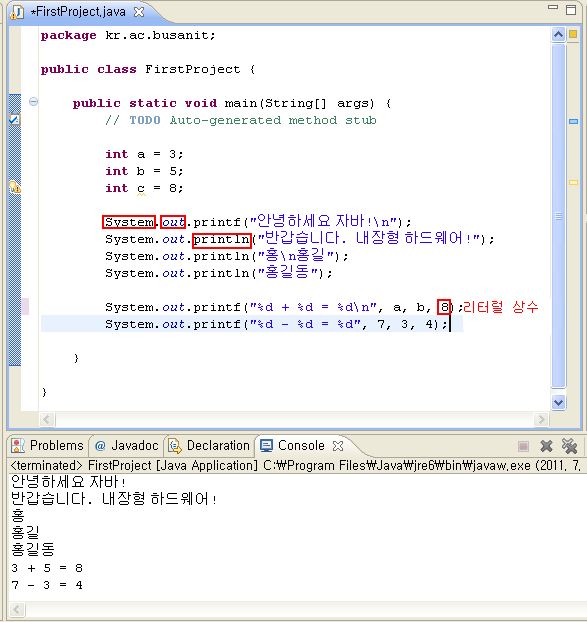This screenshot has height=622, width=587.
Task: Click the editor vertical scrollbar thumb
Action: (558, 215)
